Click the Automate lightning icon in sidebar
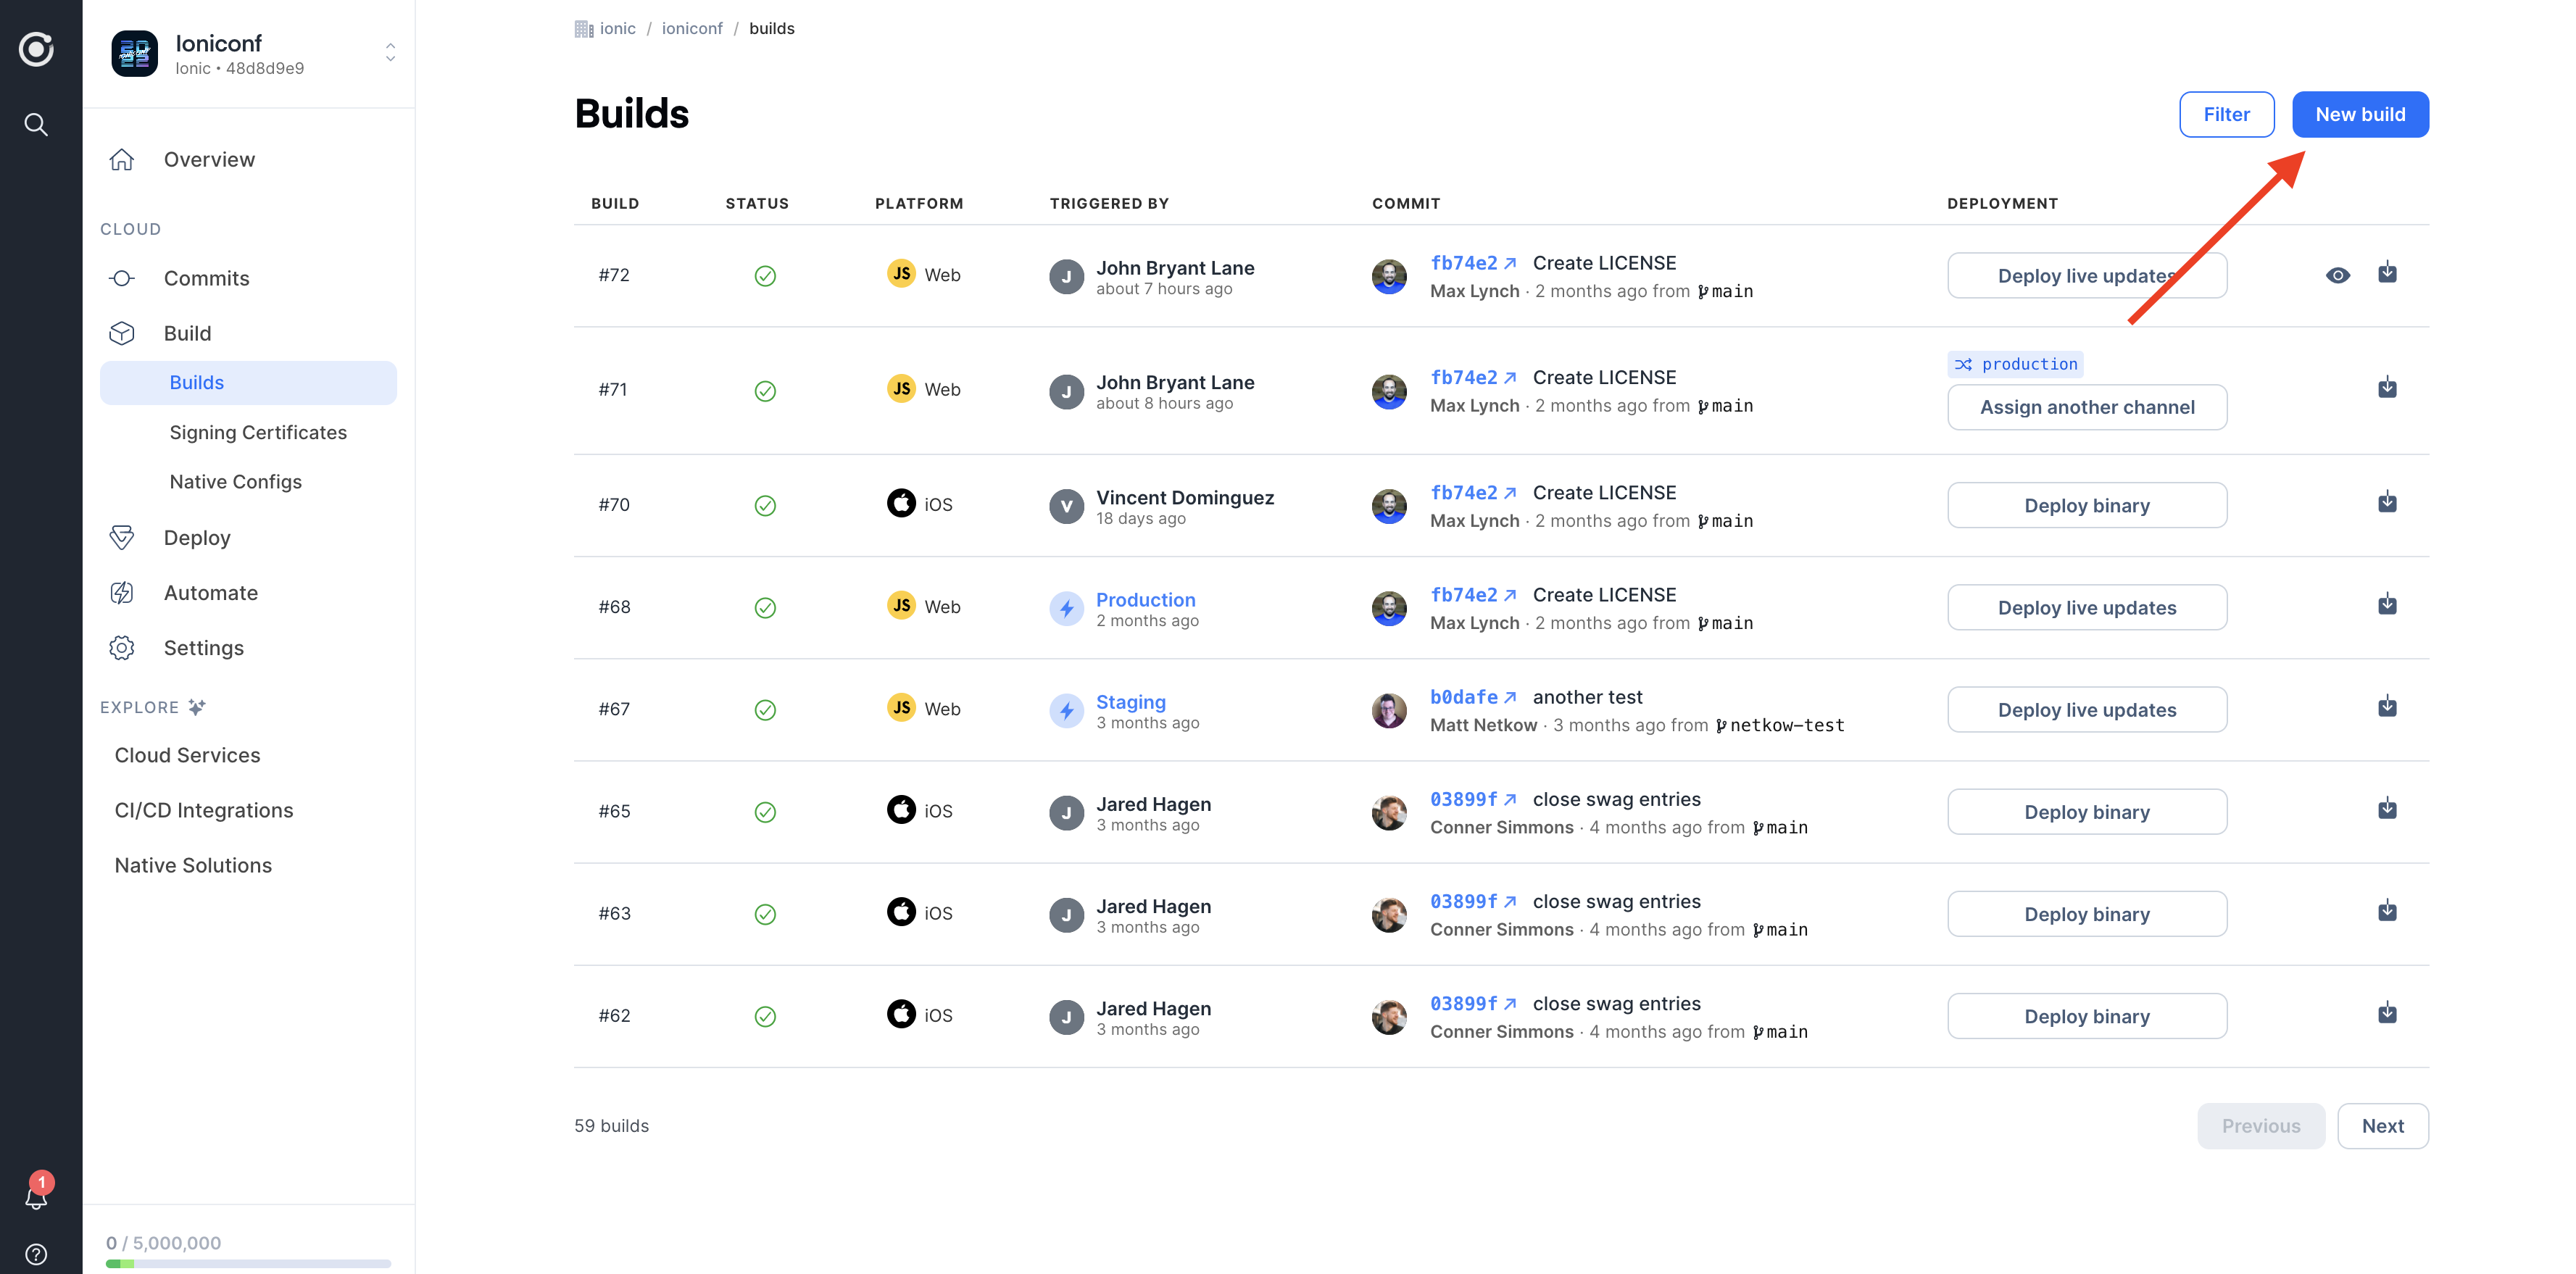This screenshot has width=2576, height=1274. (x=122, y=592)
